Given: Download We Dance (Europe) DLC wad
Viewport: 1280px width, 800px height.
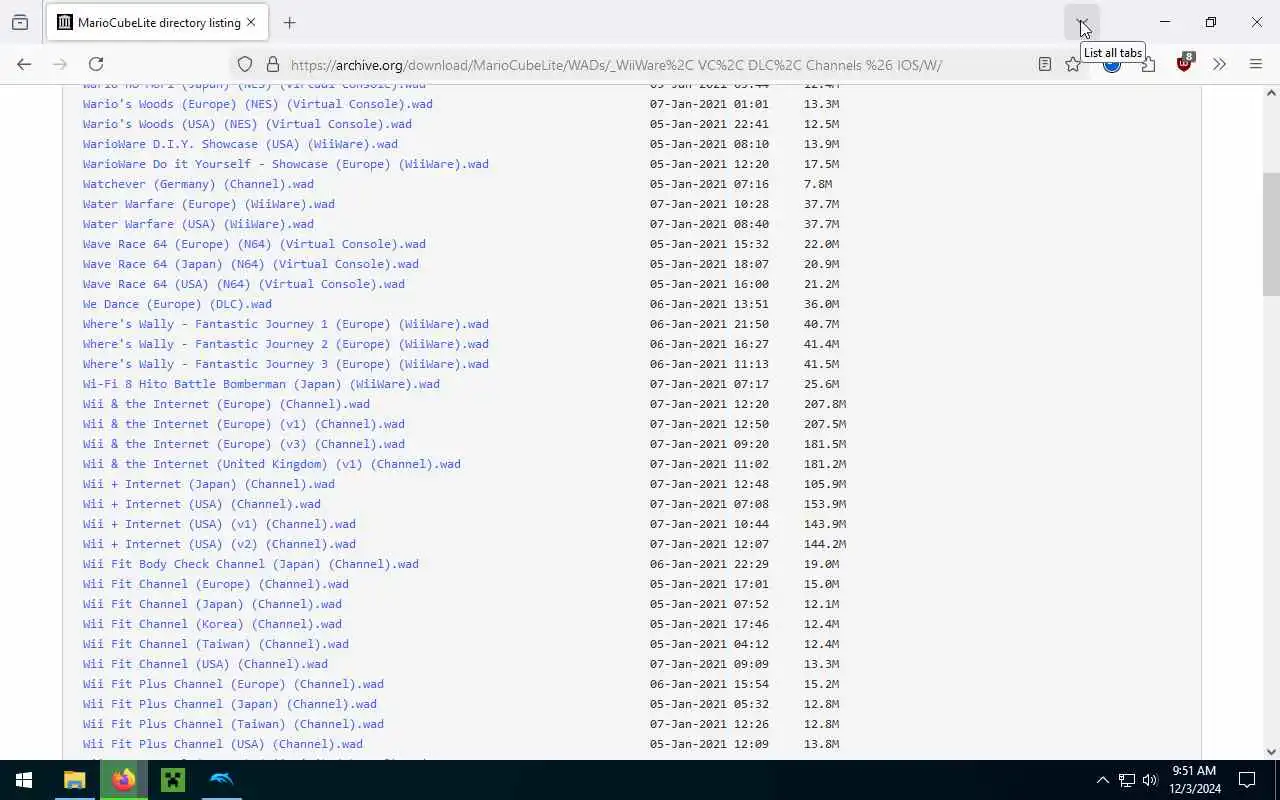Looking at the screenshot, I should [x=177, y=304].
